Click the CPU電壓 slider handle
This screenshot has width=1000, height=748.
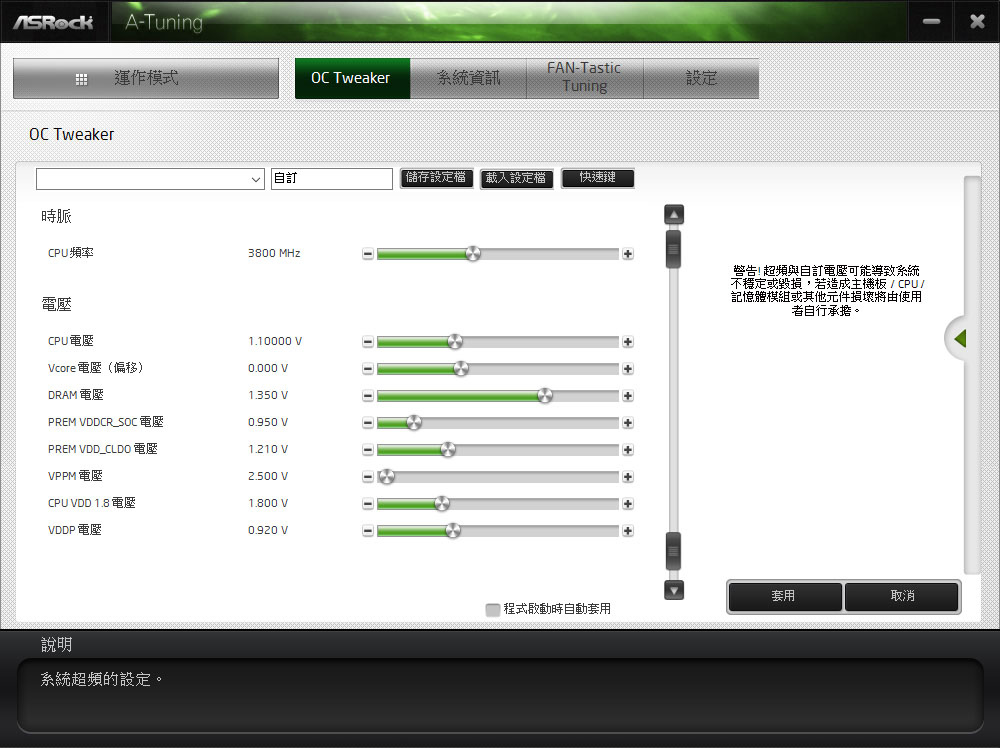tap(455, 342)
